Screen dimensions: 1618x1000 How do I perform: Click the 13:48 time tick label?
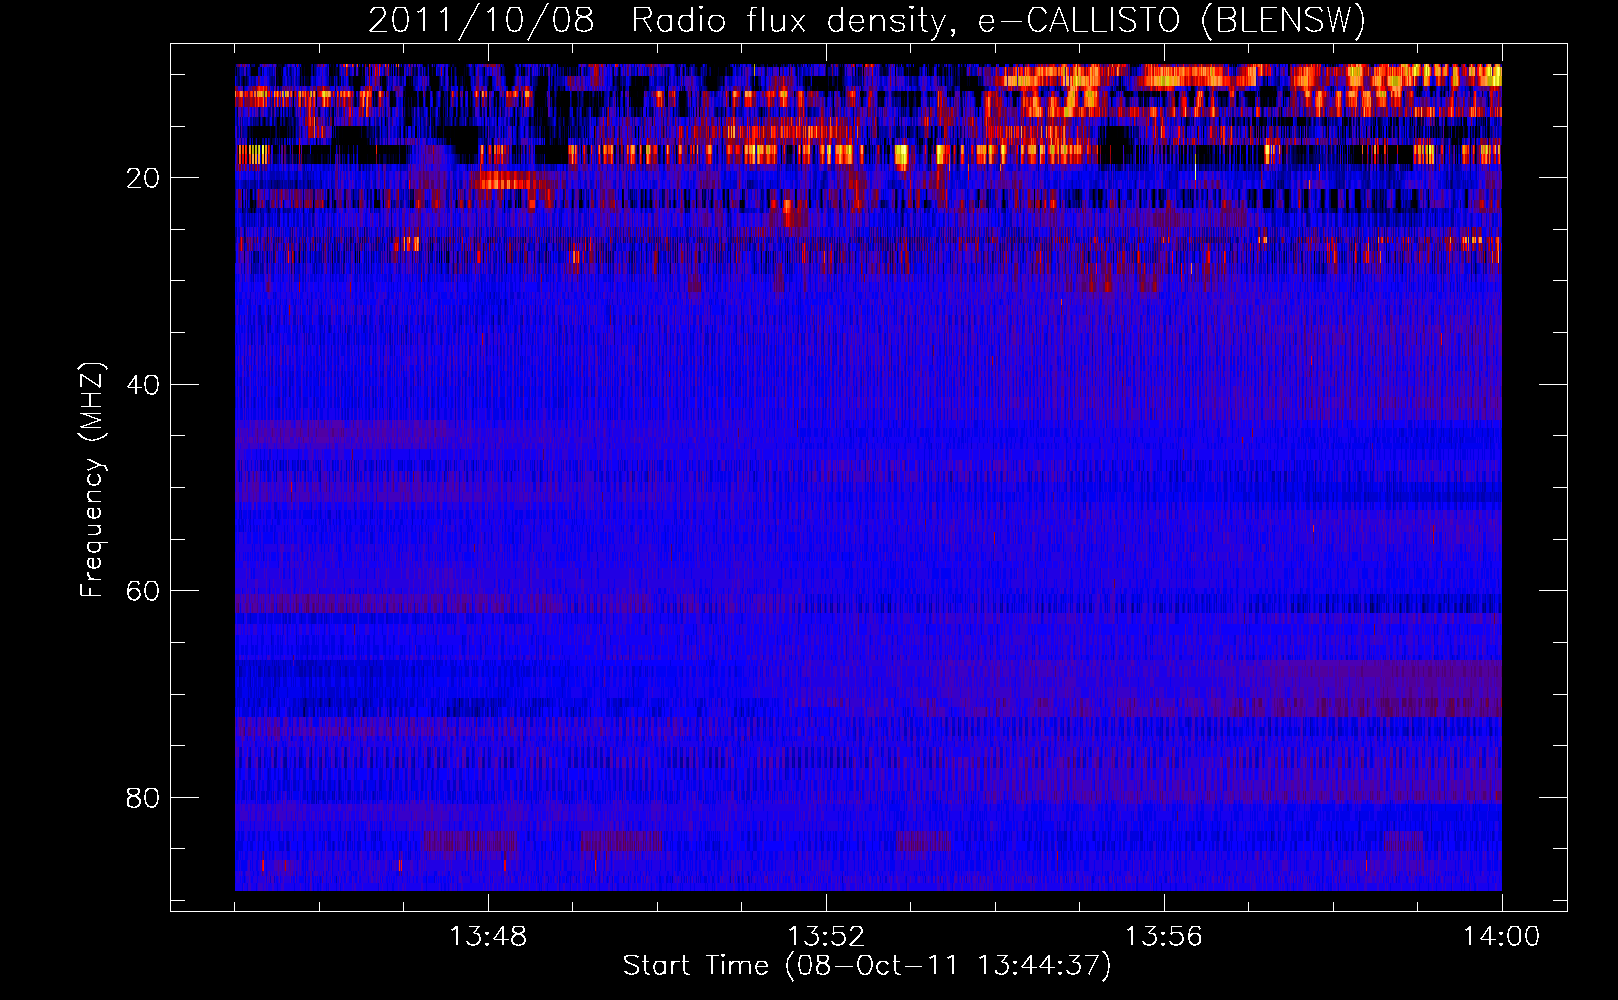488,937
